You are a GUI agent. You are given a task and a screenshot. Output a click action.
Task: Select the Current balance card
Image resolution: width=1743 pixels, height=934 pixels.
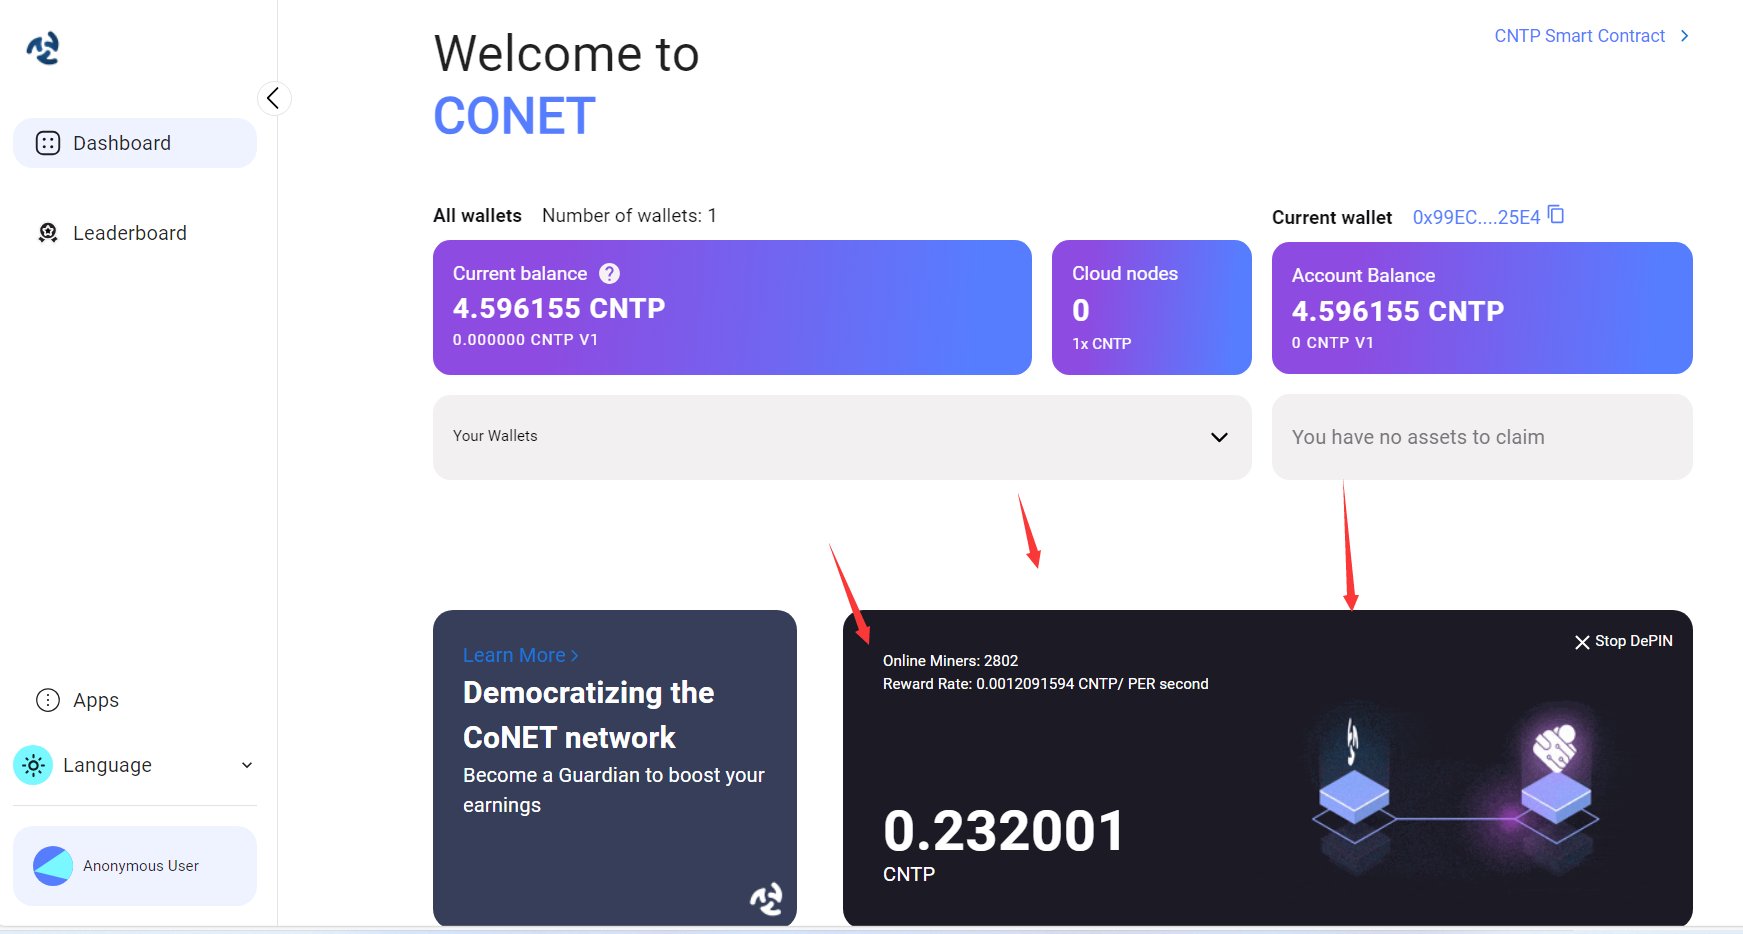click(x=732, y=308)
